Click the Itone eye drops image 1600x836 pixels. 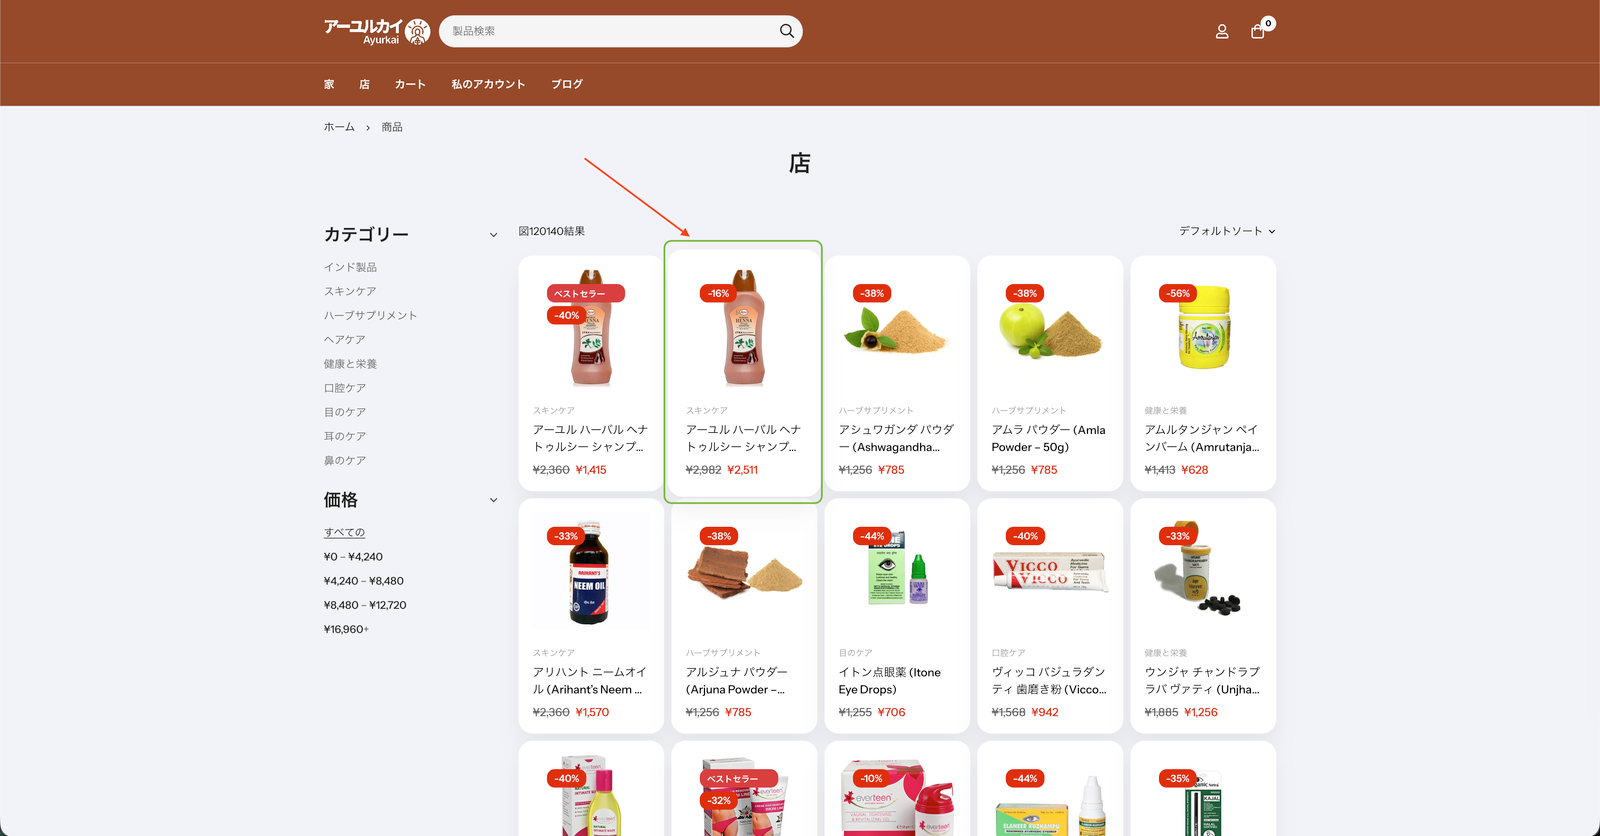(x=896, y=573)
